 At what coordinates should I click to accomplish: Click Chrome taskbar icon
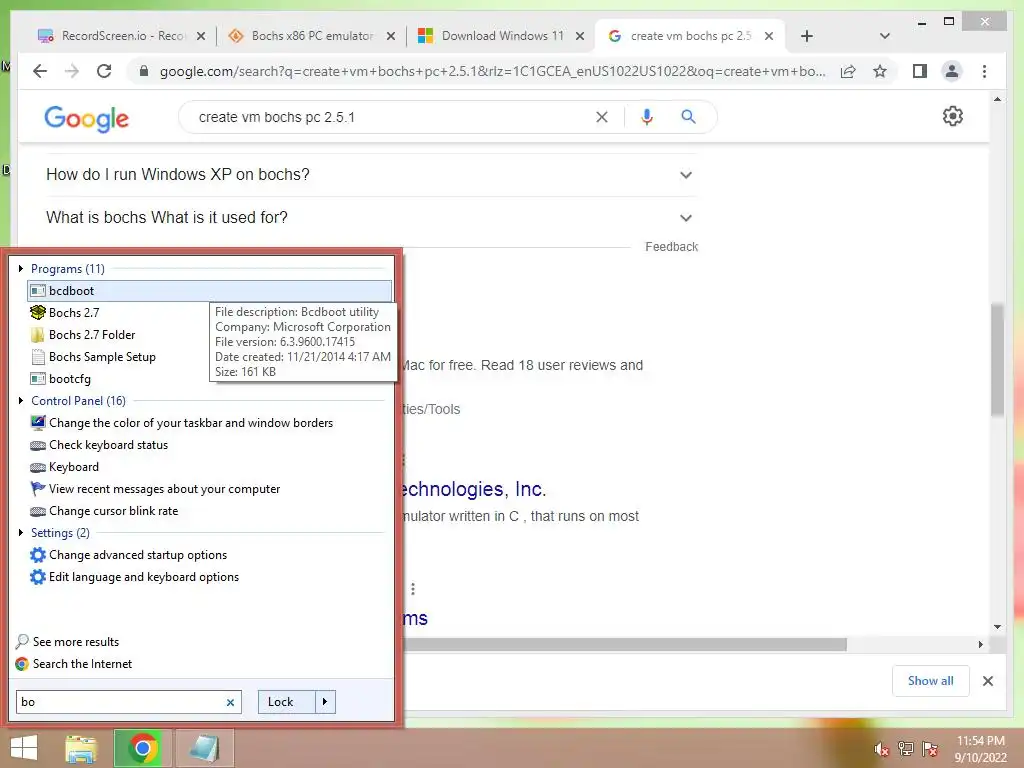click(142, 749)
